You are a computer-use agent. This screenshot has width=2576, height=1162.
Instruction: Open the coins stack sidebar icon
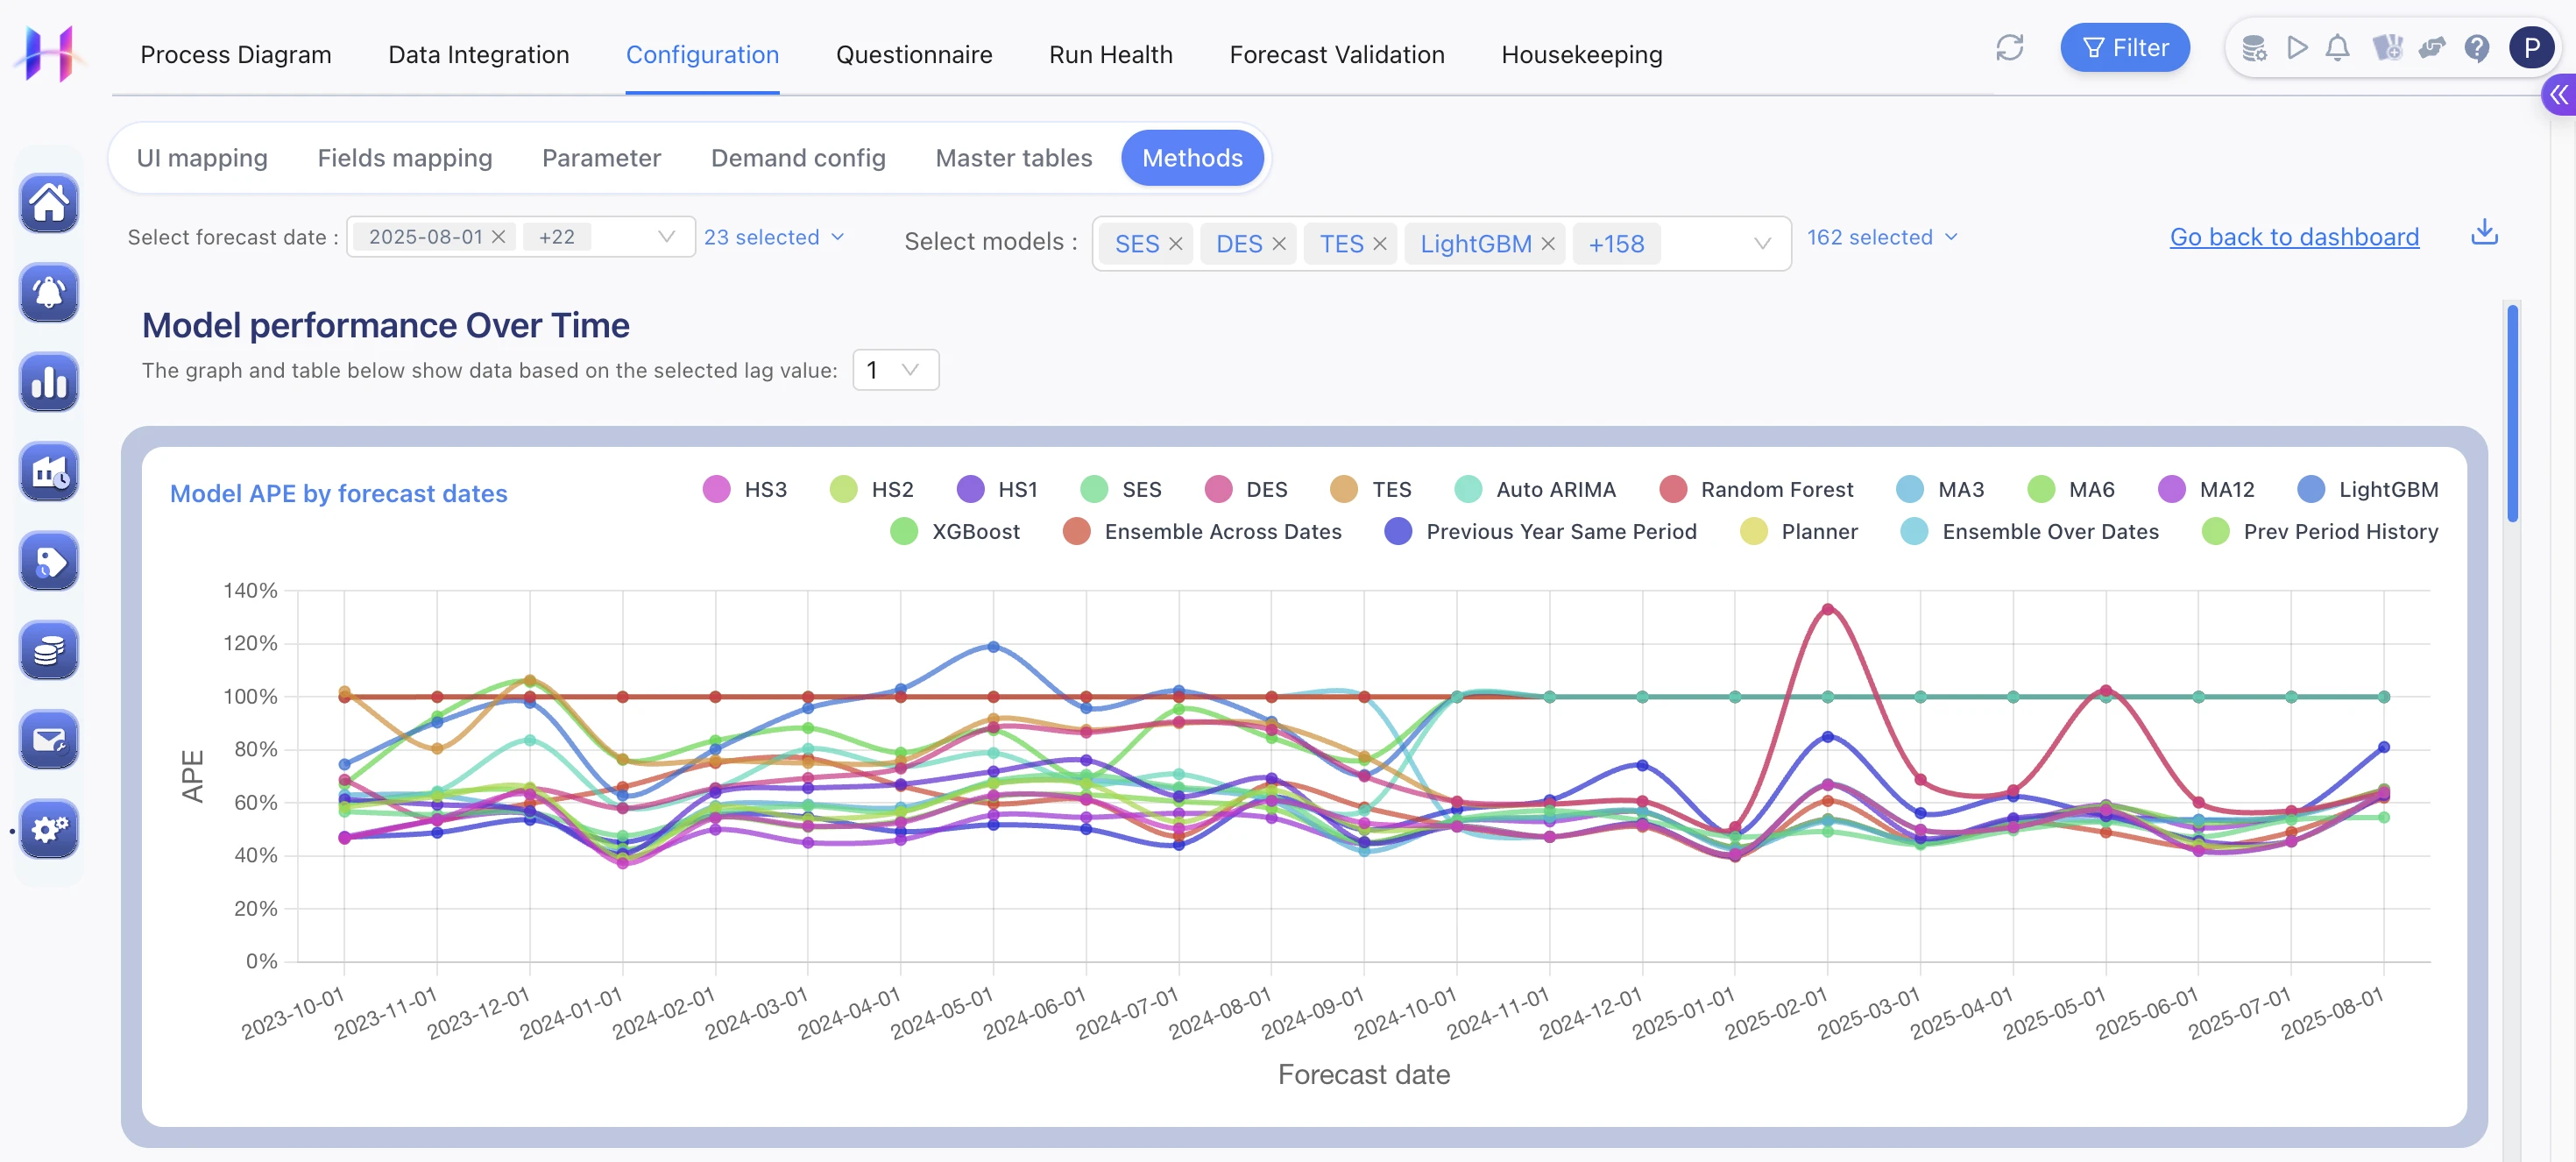coord(49,650)
